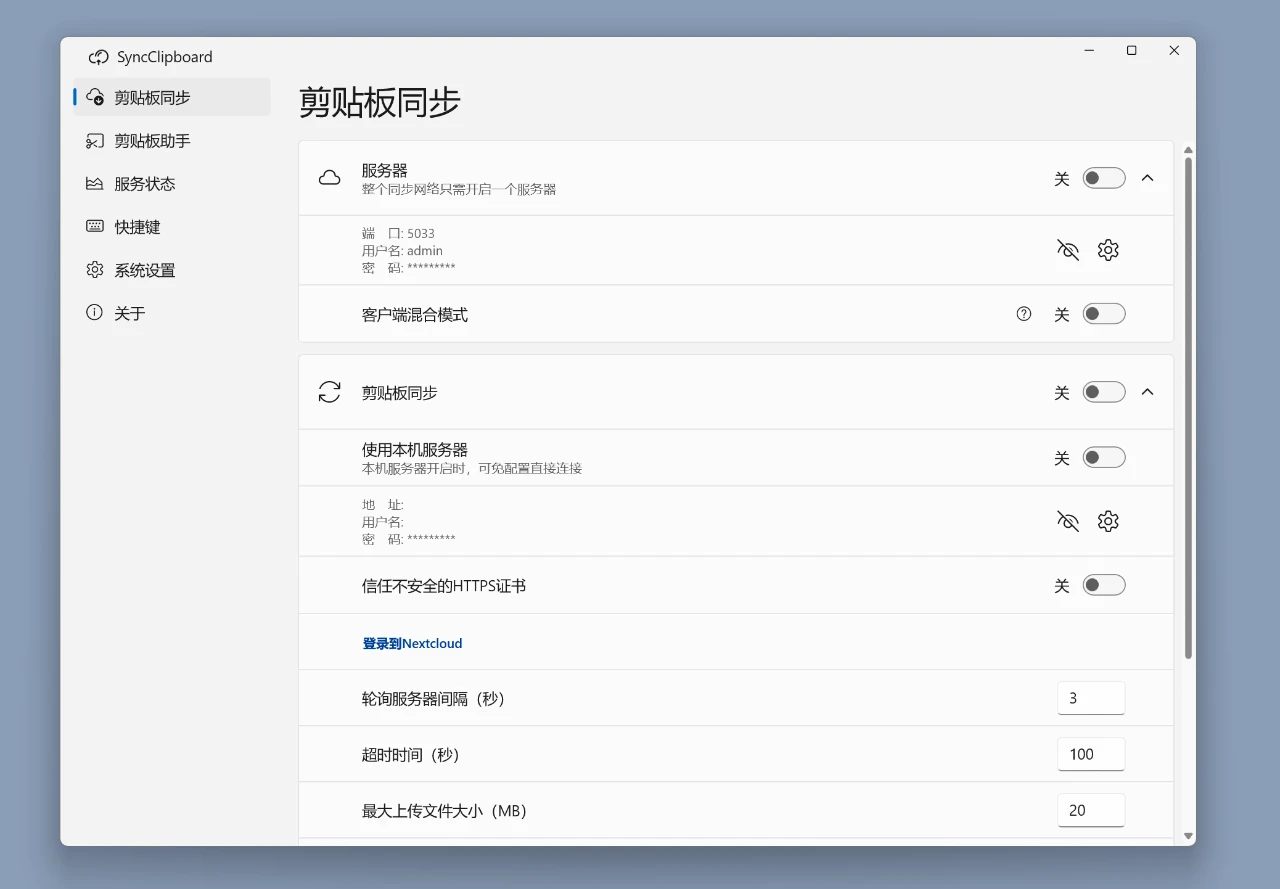Click the scrollbar down arrow
Image resolution: width=1280 pixels, height=889 pixels.
1188,835
